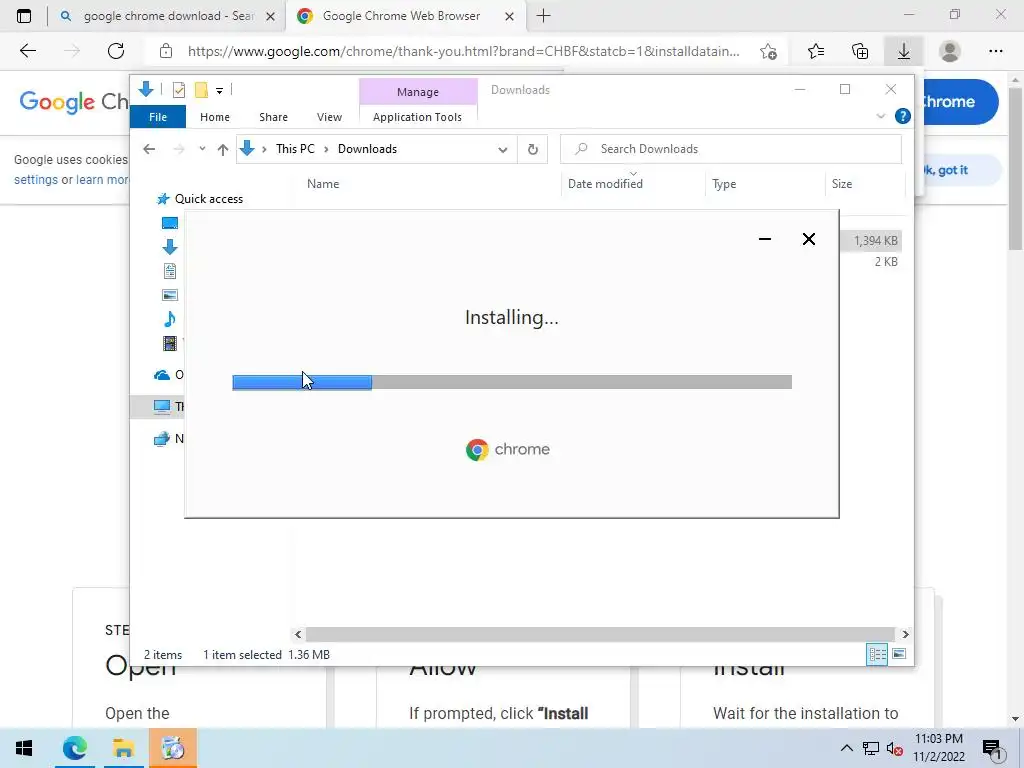Click Downloads in the breadcrumb path

tap(367, 149)
